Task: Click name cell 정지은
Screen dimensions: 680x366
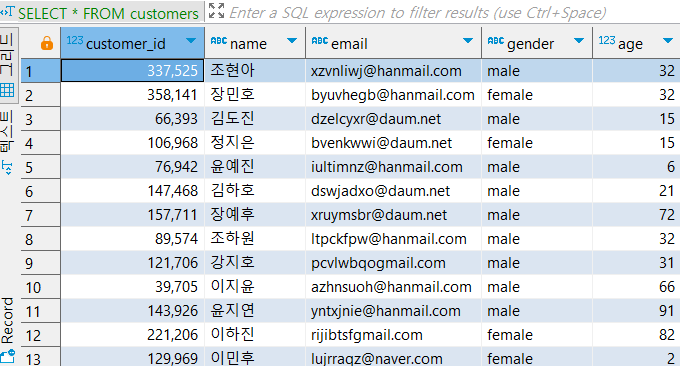Action: [x=255, y=143]
